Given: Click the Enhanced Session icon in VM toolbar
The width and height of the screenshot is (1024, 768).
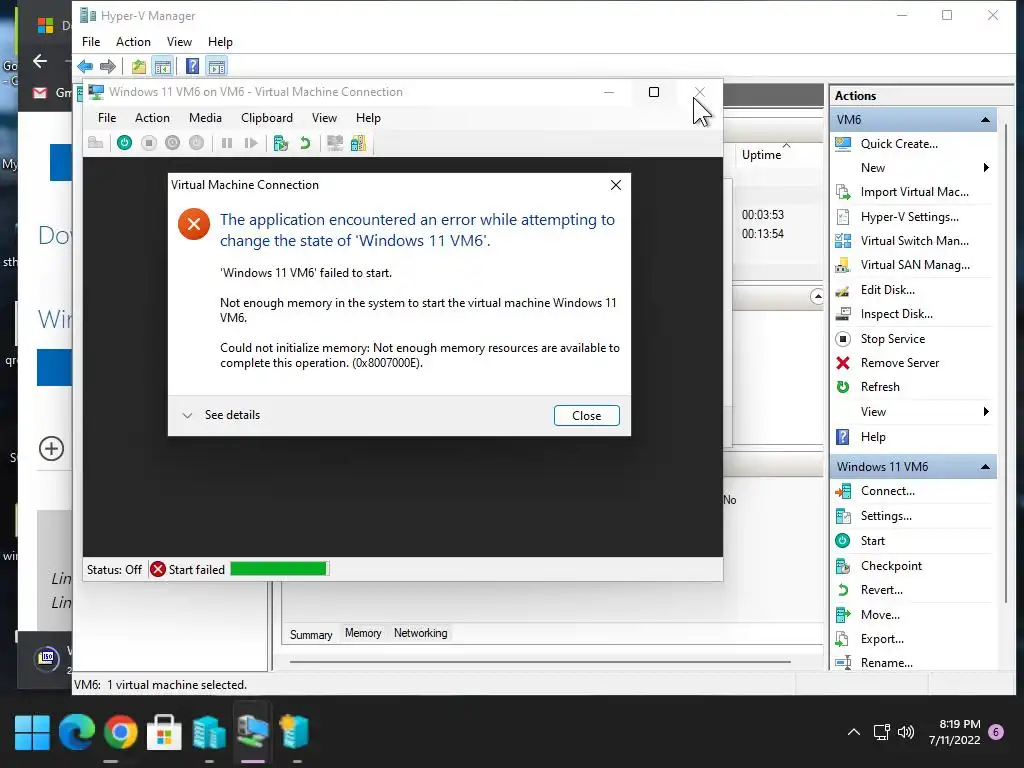Looking at the screenshot, I should 335,143.
